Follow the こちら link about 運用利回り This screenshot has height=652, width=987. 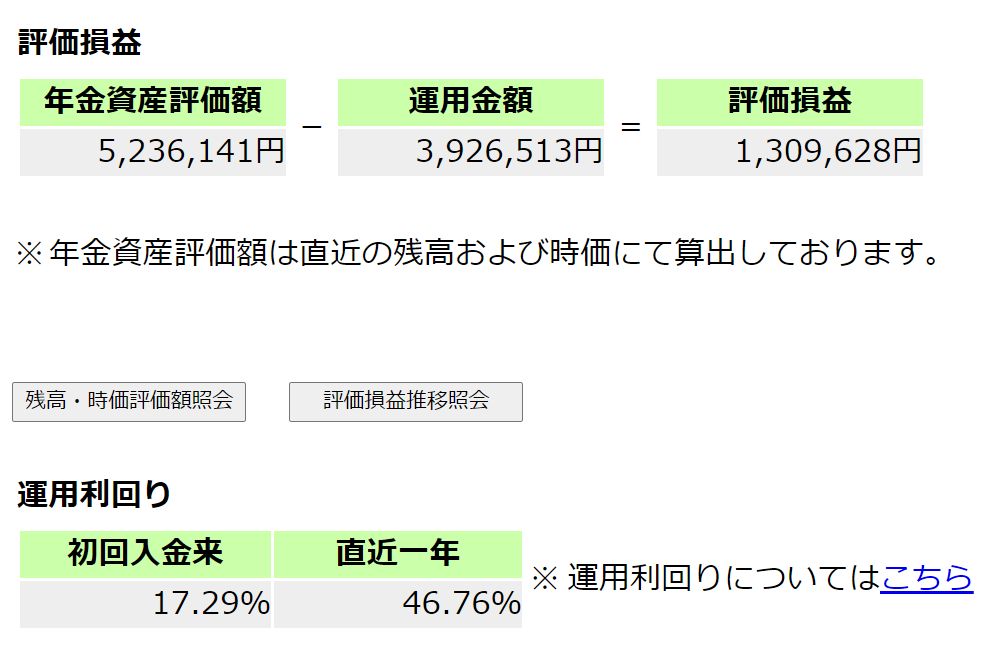tap(926, 577)
